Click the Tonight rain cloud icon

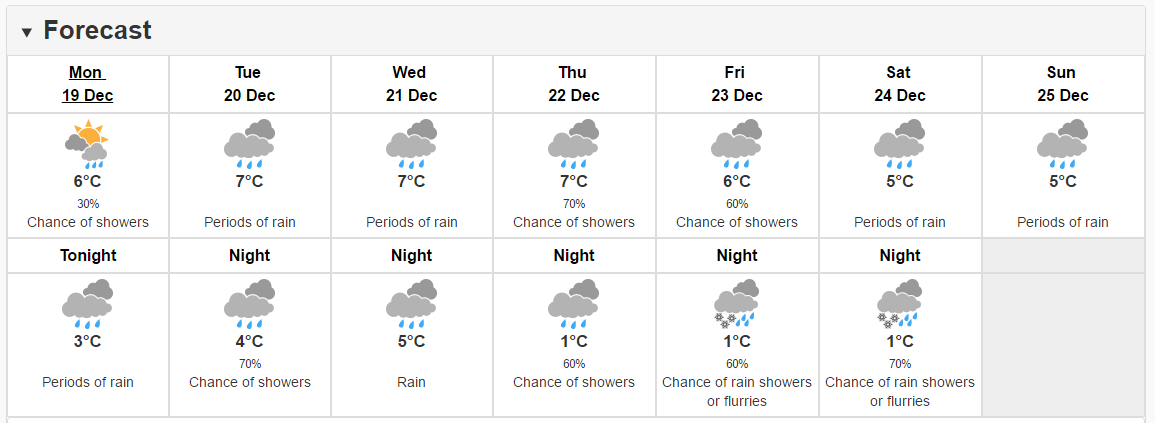[x=88, y=304]
